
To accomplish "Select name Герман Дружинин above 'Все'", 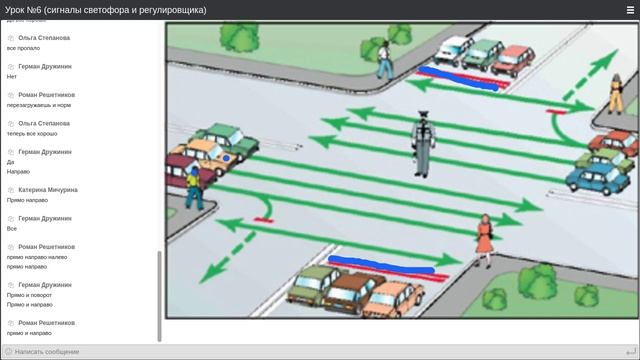I will [45, 219].
